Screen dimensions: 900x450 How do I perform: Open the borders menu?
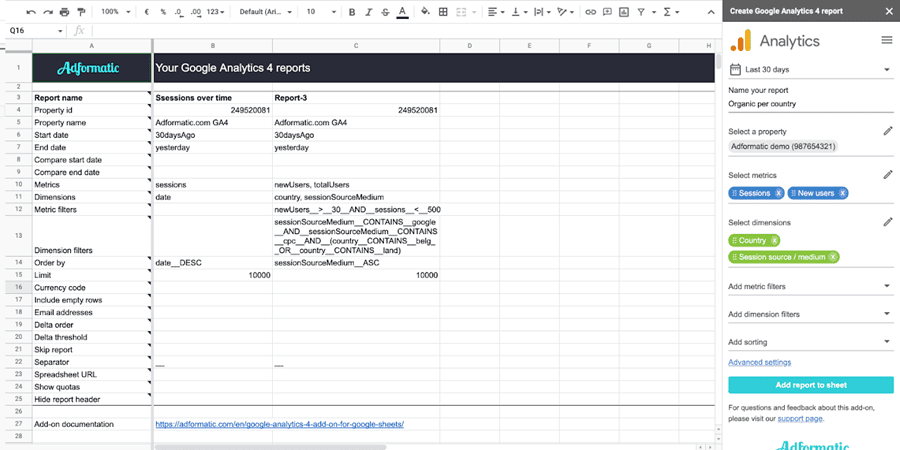tap(443, 11)
